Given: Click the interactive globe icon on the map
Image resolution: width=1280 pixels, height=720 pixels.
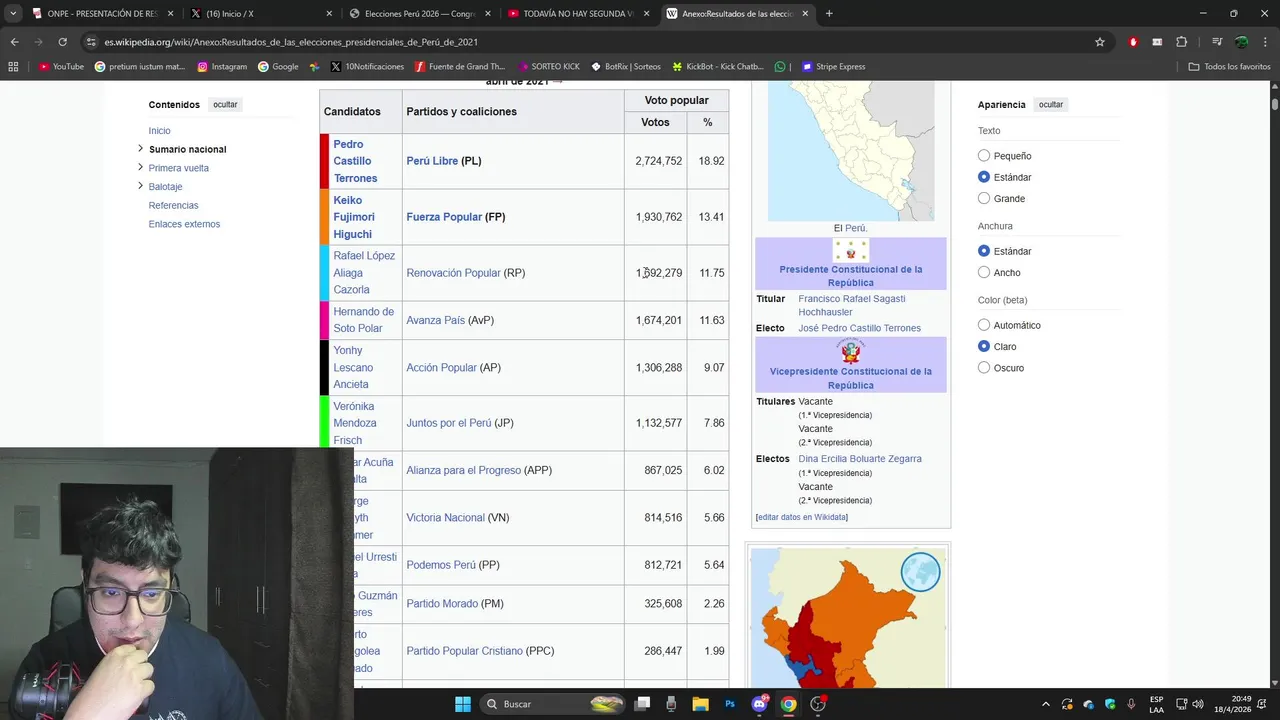Looking at the screenshot, I should [920, 572].
